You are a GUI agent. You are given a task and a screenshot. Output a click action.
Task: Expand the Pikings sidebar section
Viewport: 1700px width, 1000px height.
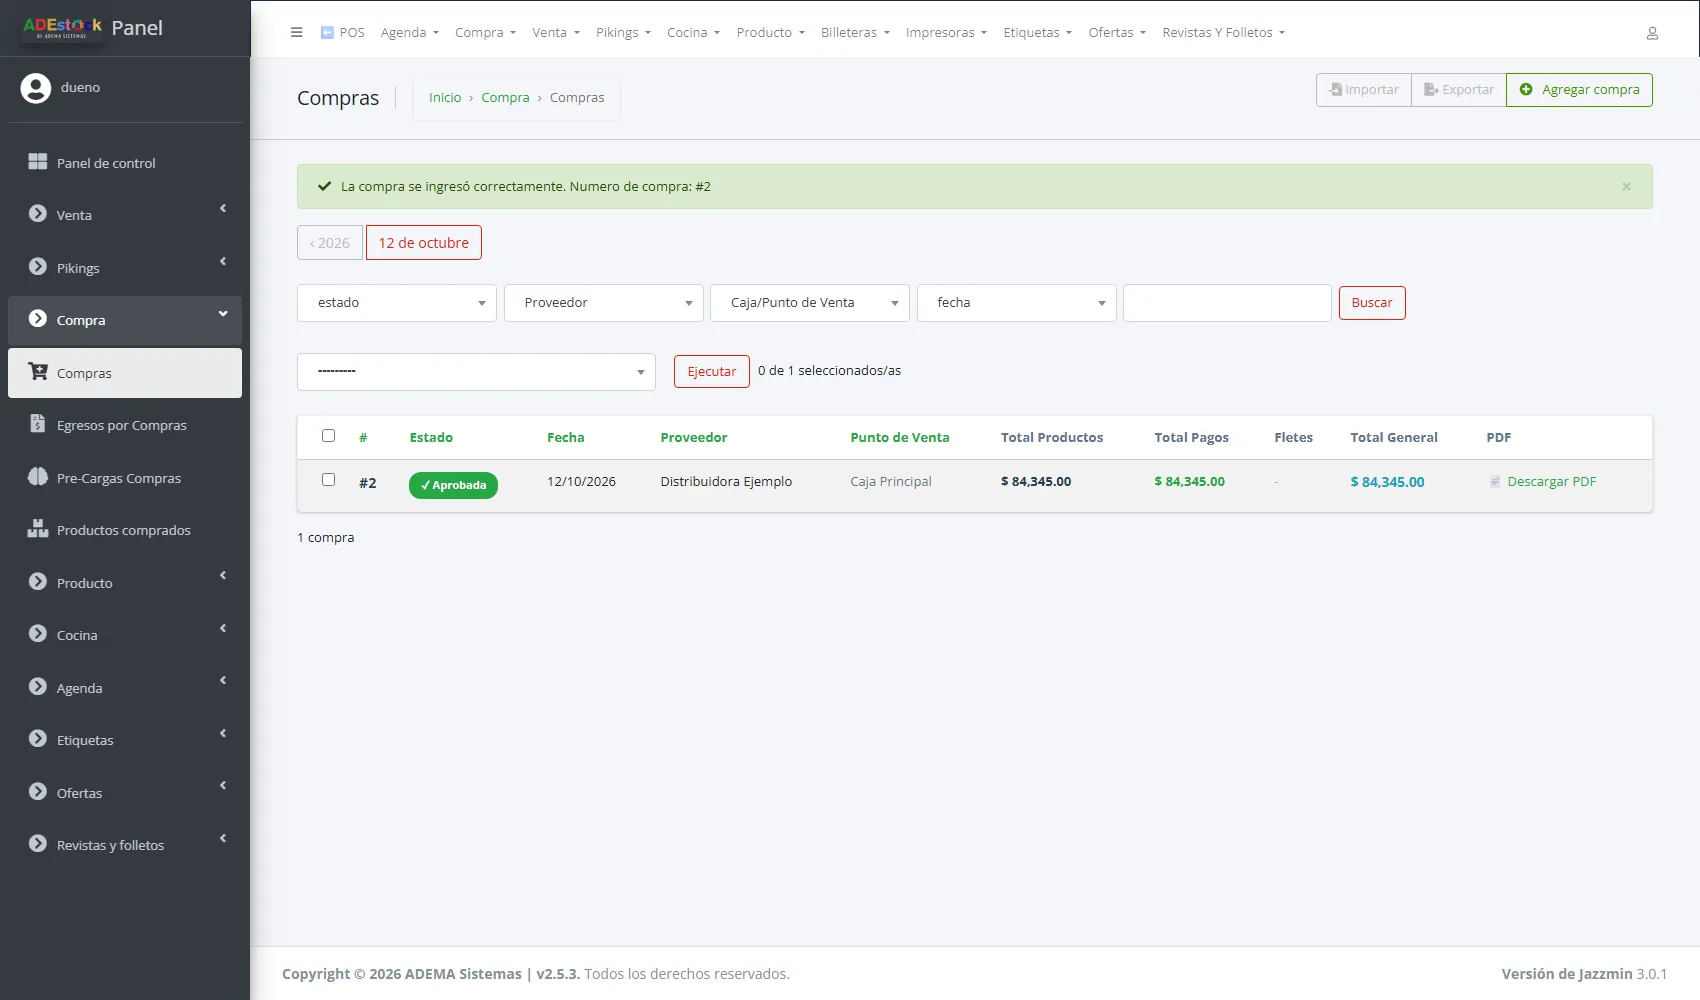click(125, 268)
